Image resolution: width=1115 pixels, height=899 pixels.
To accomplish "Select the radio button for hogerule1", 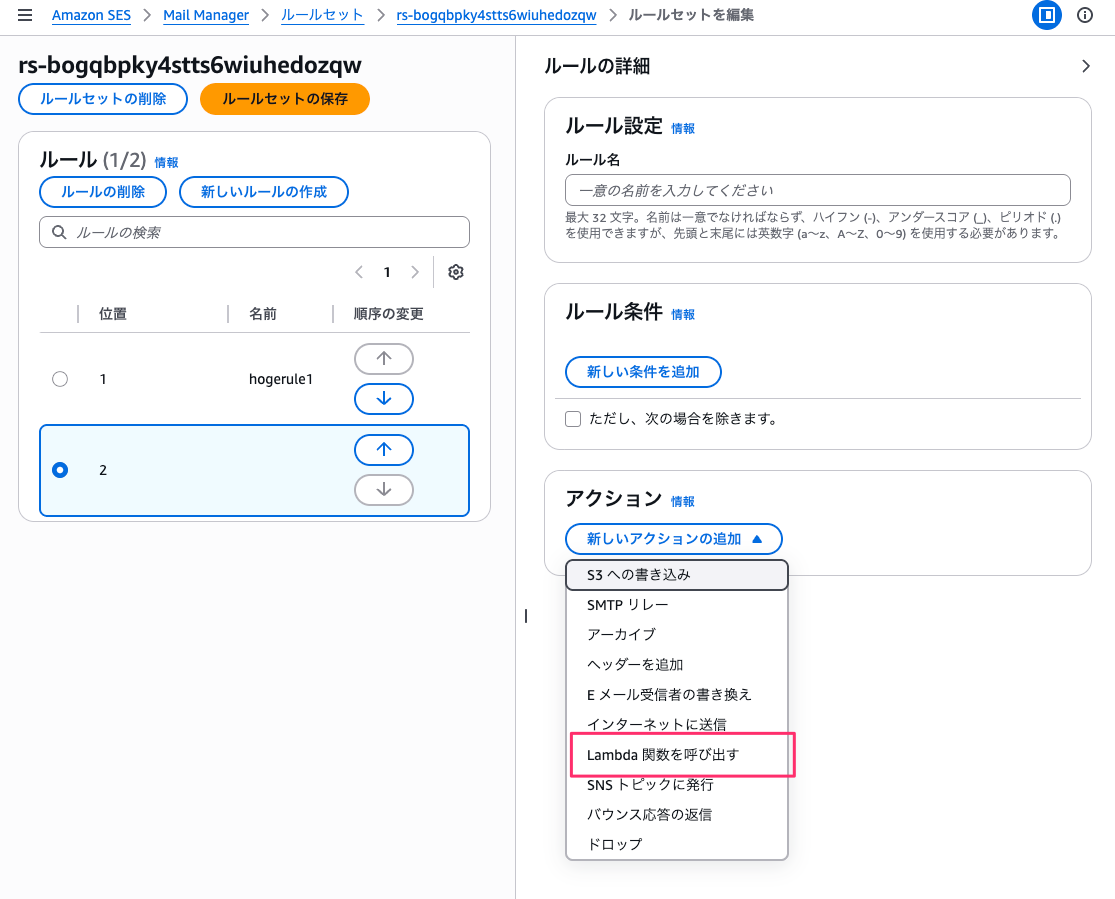I will (60, 379).
